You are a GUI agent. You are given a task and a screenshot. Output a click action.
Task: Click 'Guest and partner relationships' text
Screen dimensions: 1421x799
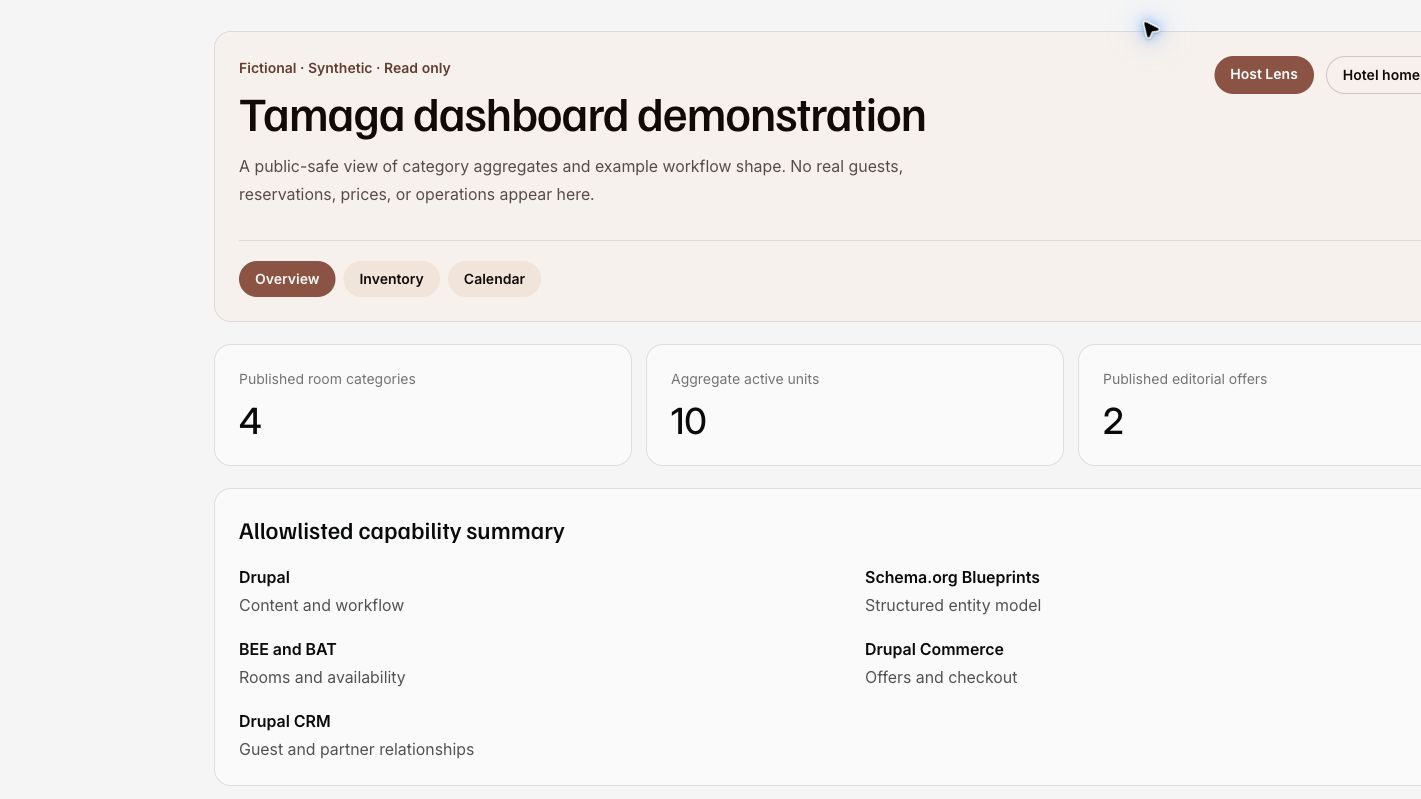point(356,749)
